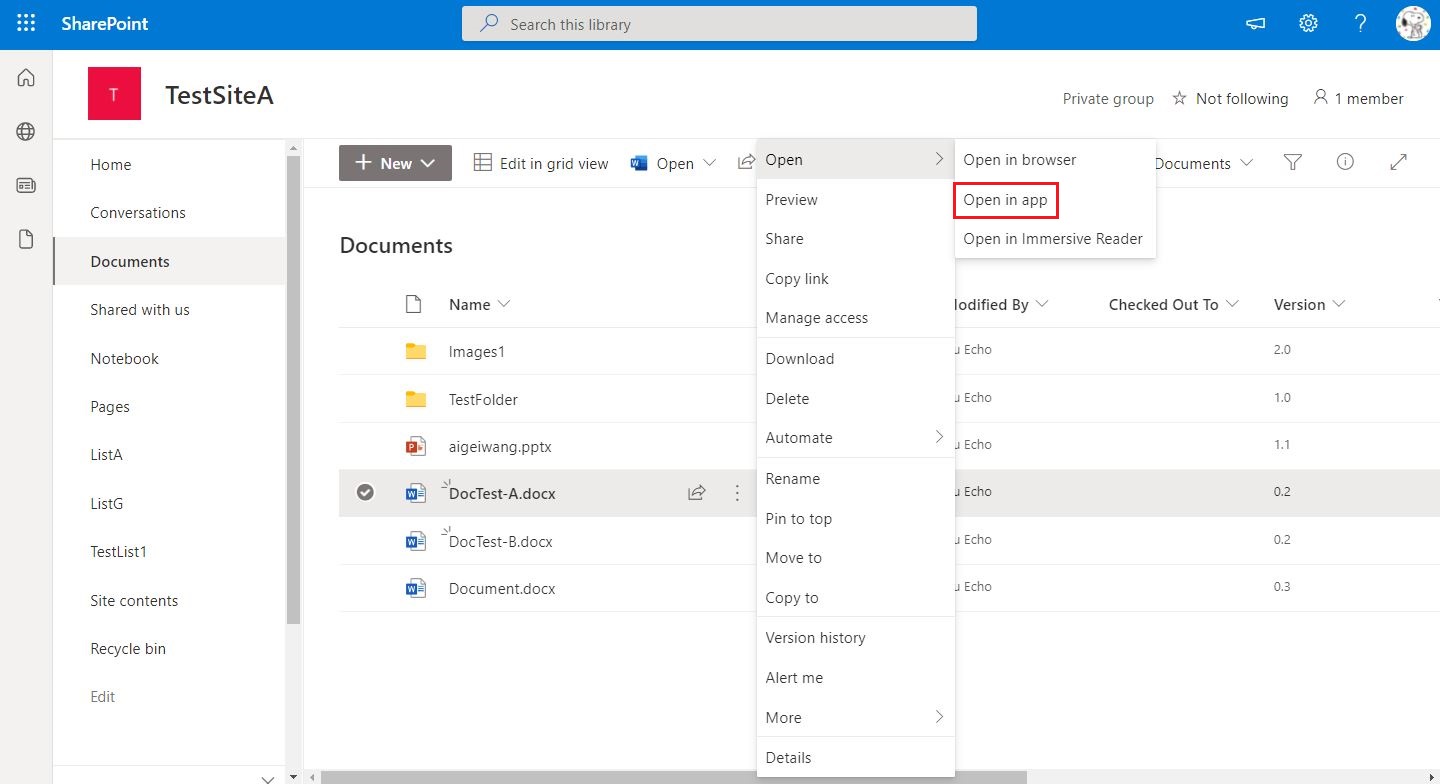Image resolution: width=1440 pixels, height=784 pixels.
Task: Click the star icon to follow site
Action: tap(1179, 98)
